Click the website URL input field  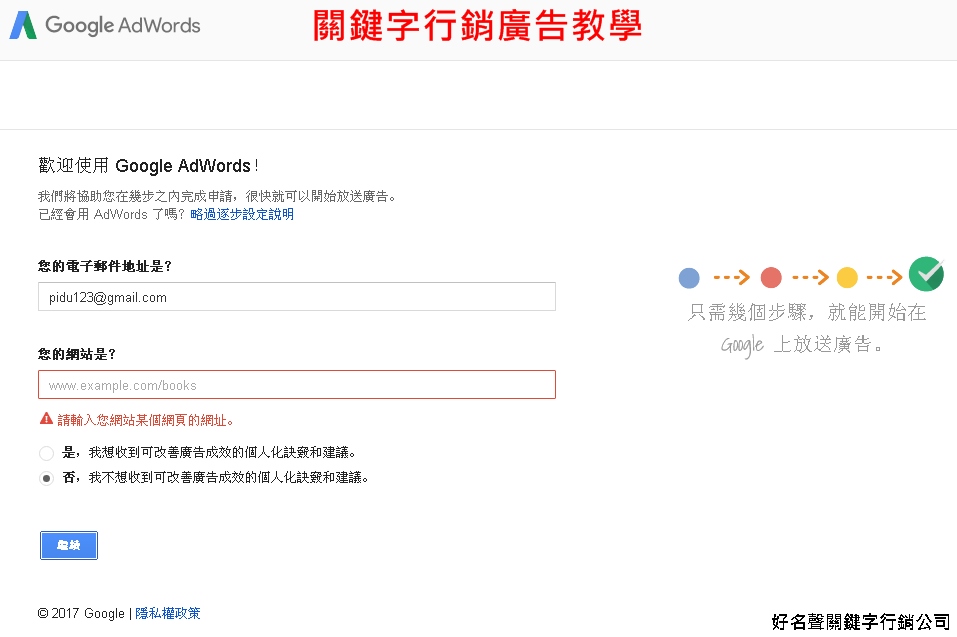click(297, 384)
